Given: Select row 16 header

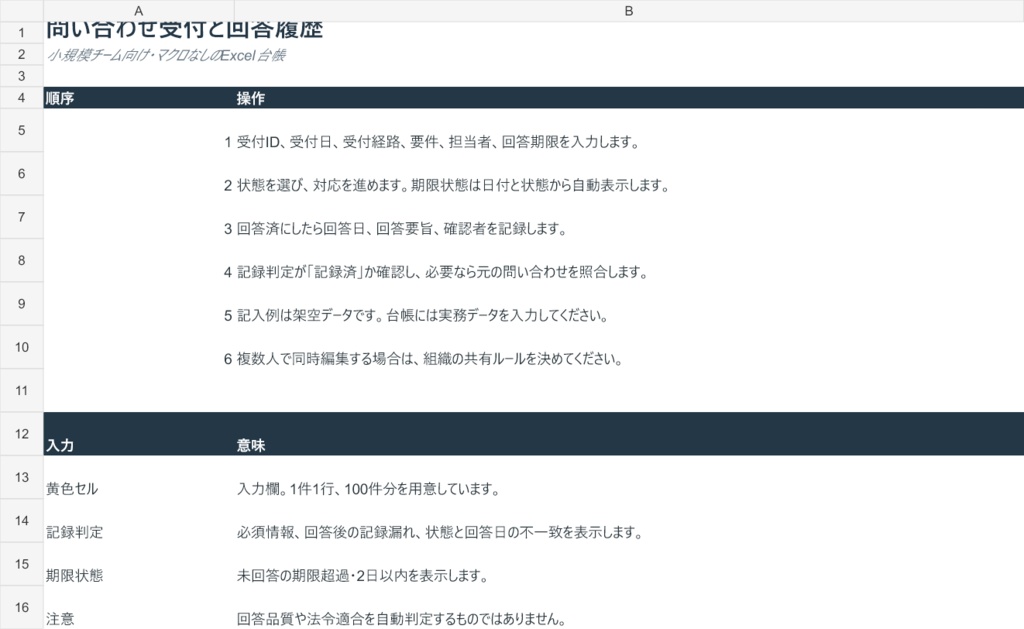Looking at the screenshot, I should pos(22,607).
